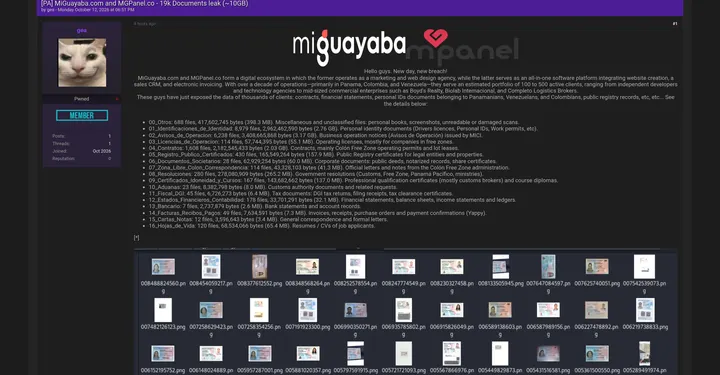Click the MEMBER badge
The image size is (720, 375).
[x=82, y=115]
